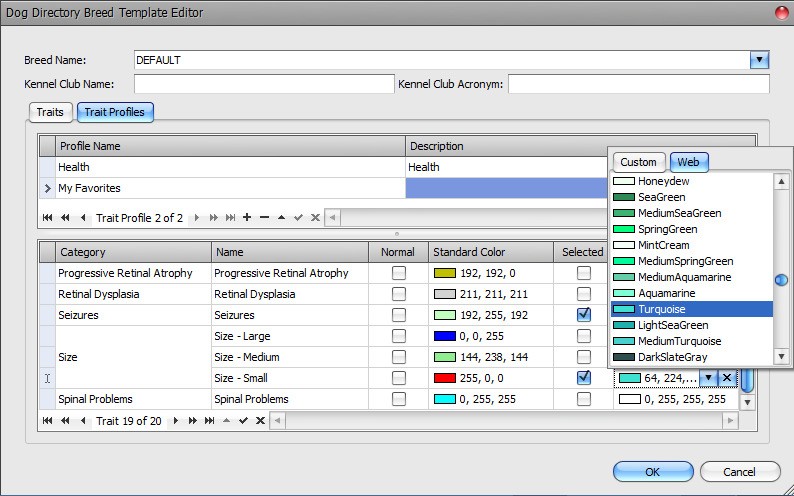794x496 pixels.
Task: Go to first trait in Trait navigator
Action: pyautogui.click(x=48, y=421)
